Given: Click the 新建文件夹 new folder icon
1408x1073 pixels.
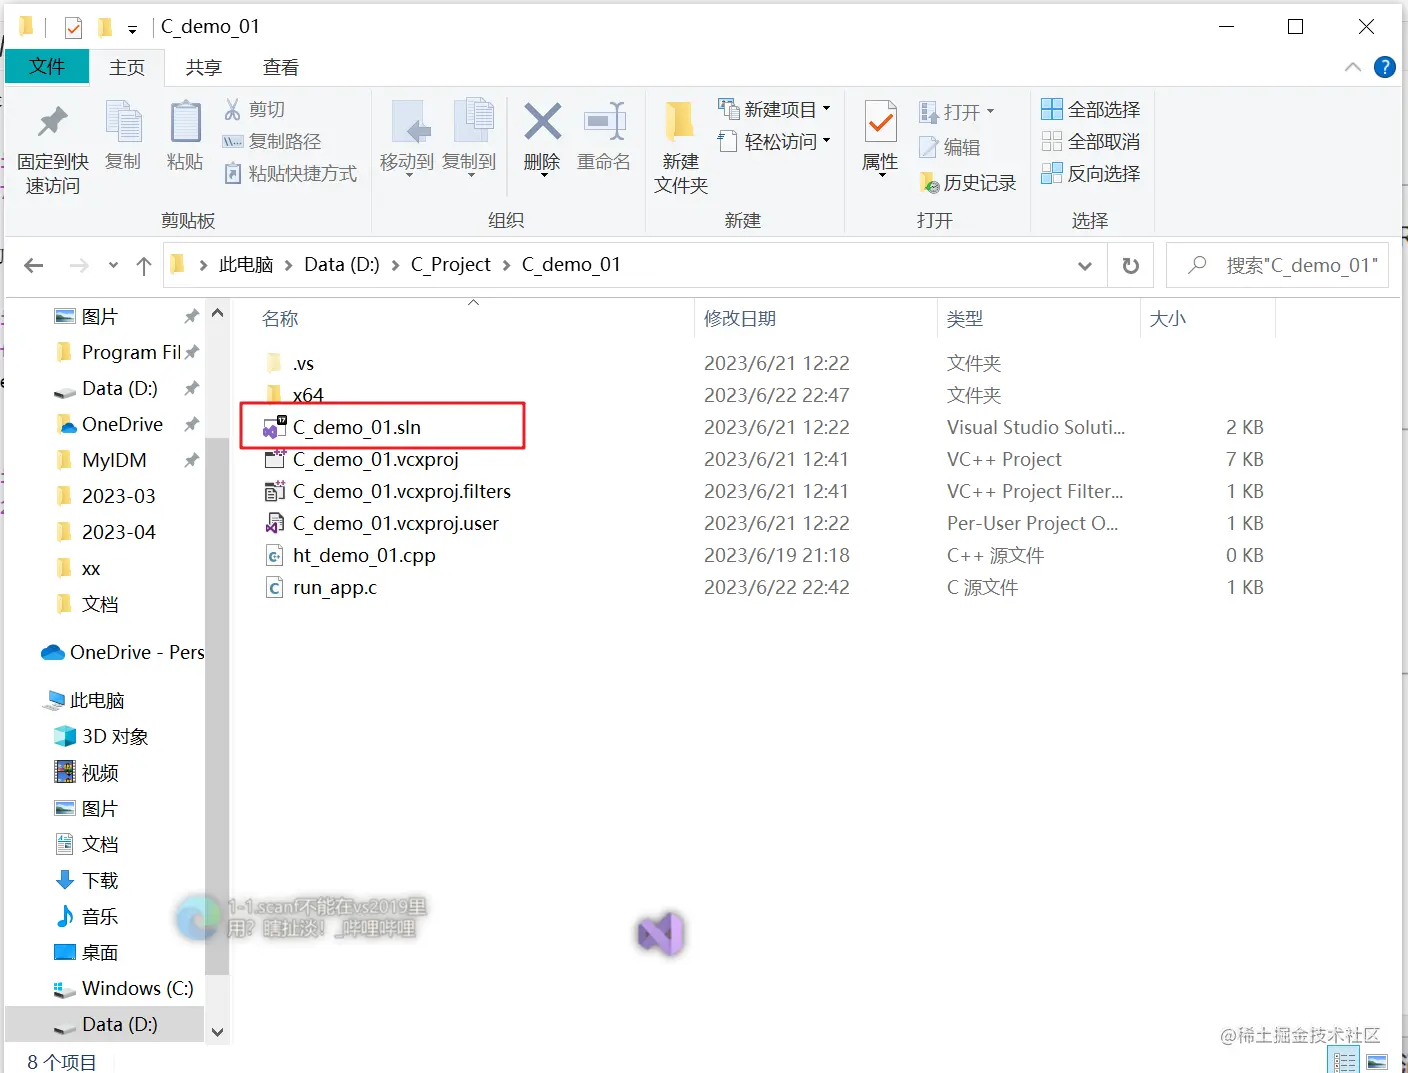Looking at the screenshot, I should (680, 122).
